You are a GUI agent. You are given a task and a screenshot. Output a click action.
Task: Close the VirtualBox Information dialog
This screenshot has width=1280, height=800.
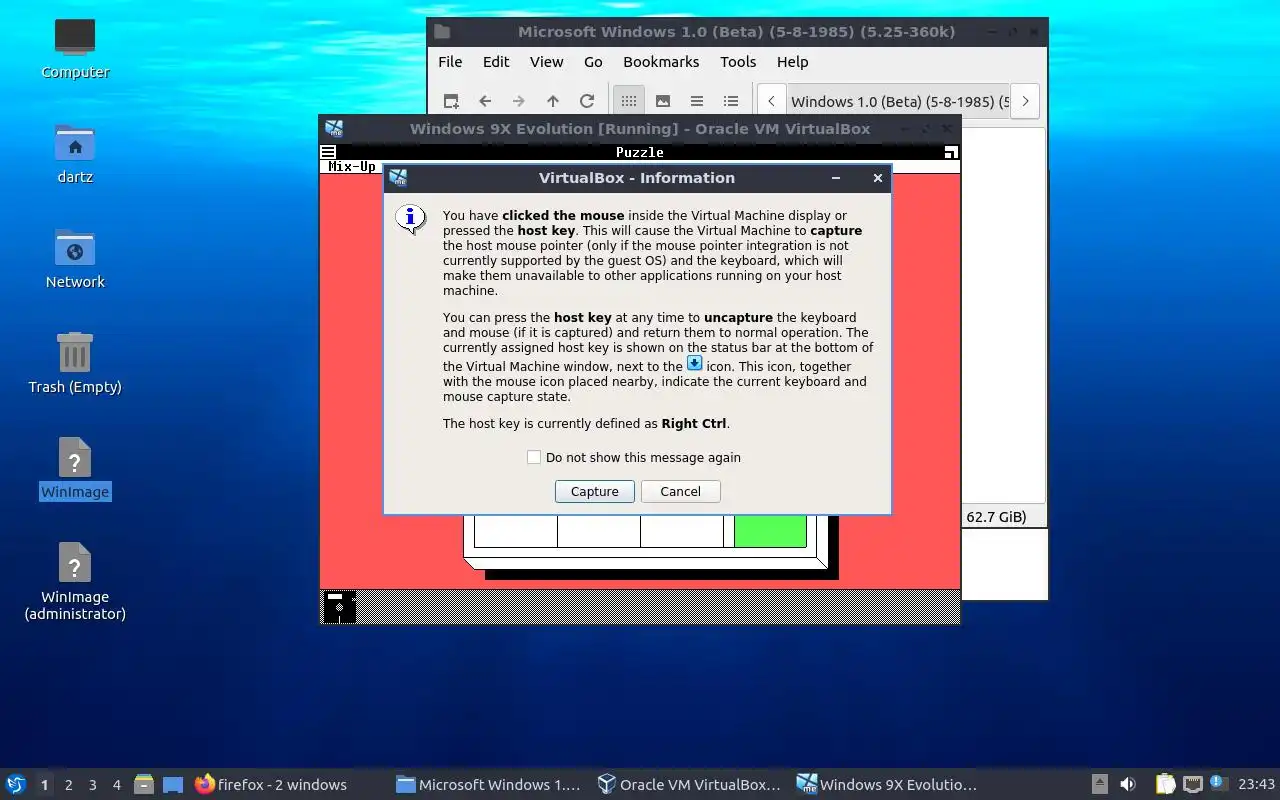tap(877, 178)
